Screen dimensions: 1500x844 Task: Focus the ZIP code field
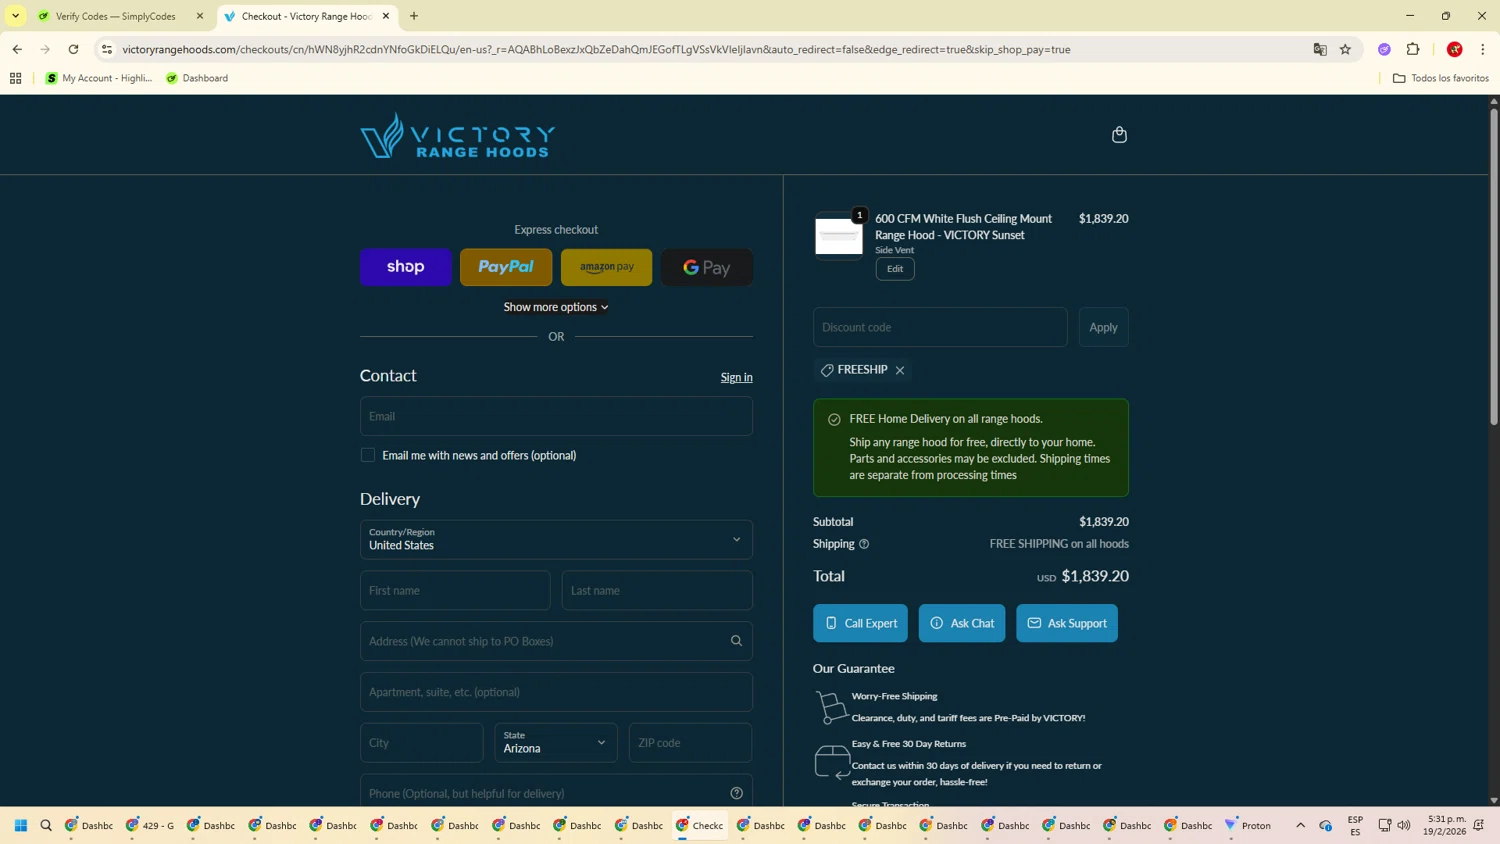click(691, 743)
